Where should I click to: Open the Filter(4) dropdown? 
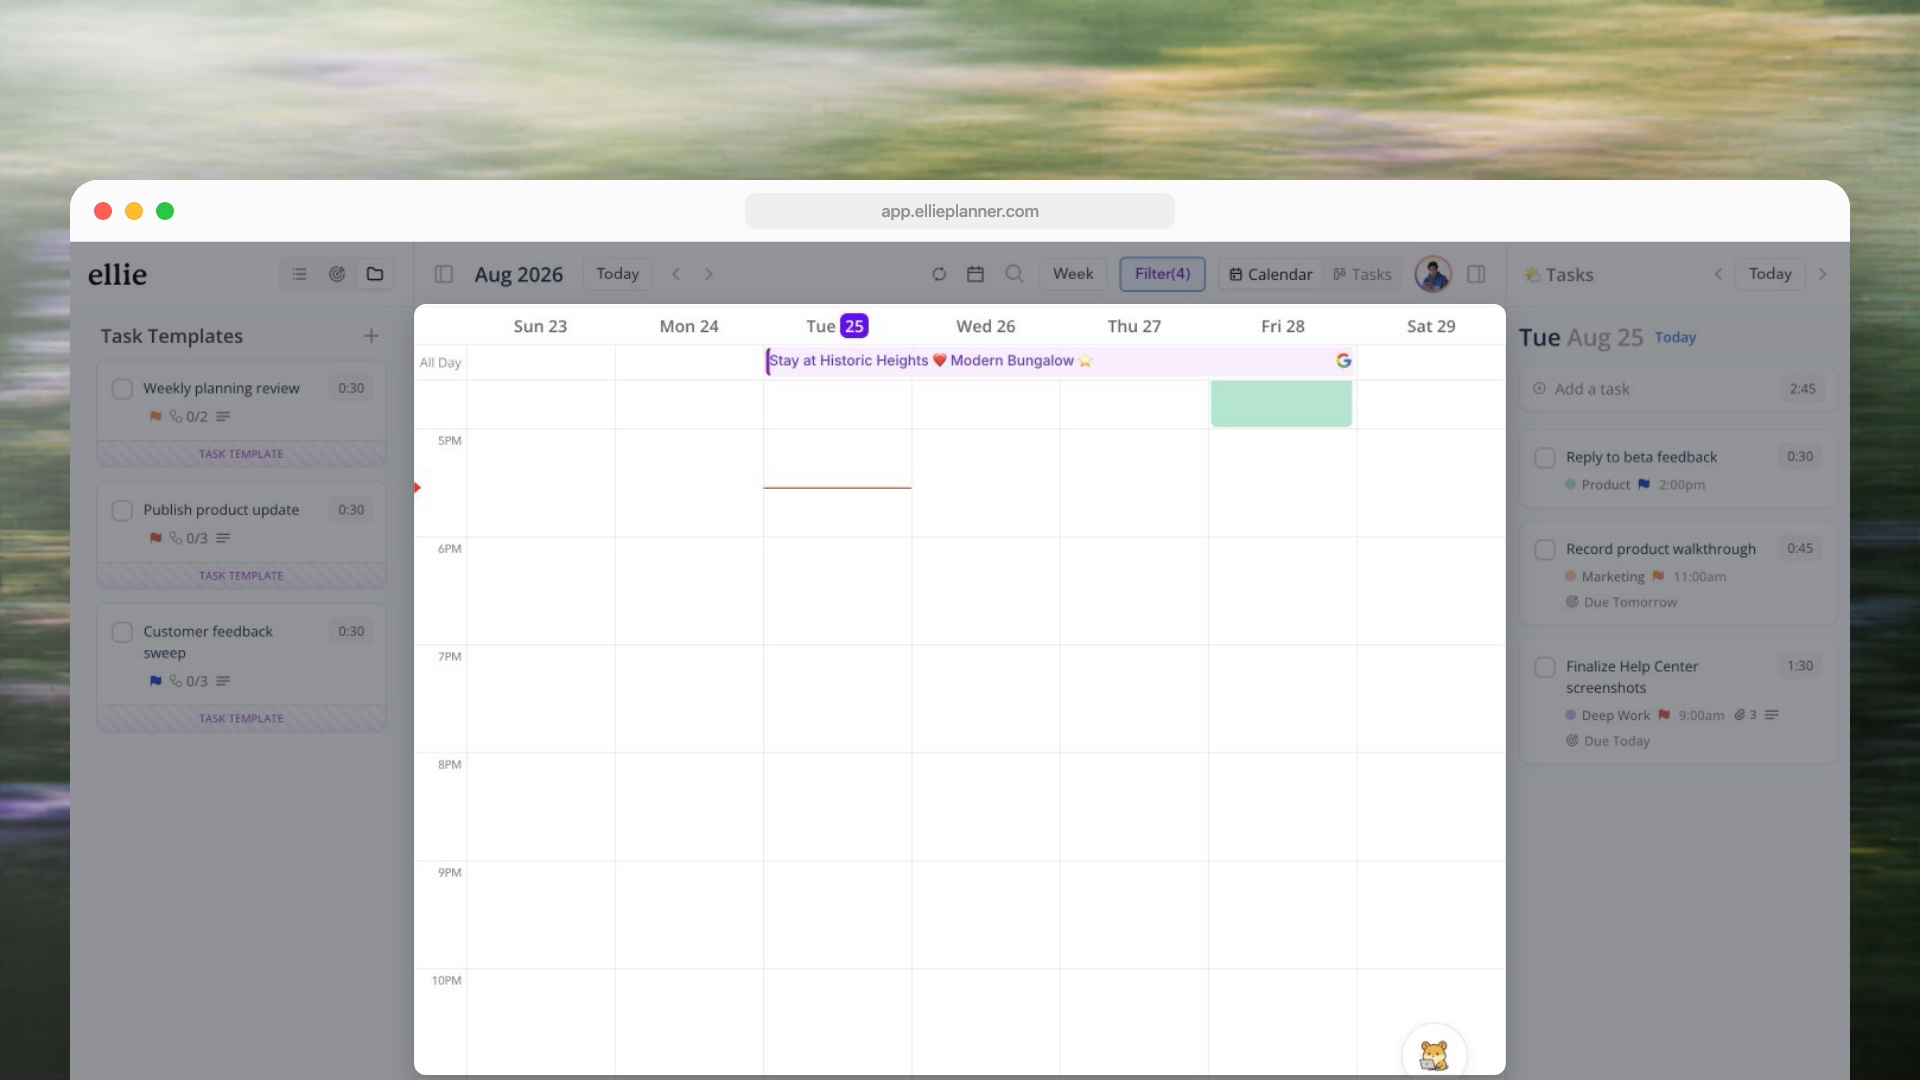click(1162, 274)
